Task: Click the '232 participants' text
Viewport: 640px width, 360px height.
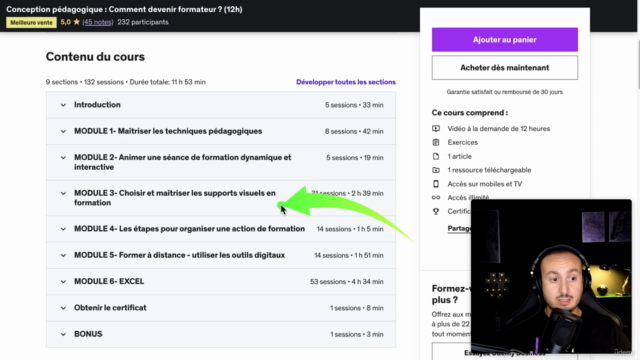Action: point(143,22)
